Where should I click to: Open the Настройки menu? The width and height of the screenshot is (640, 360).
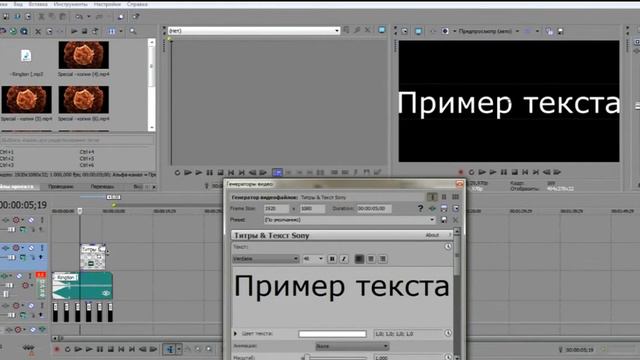pyautogui.click(x=107, y=4)
